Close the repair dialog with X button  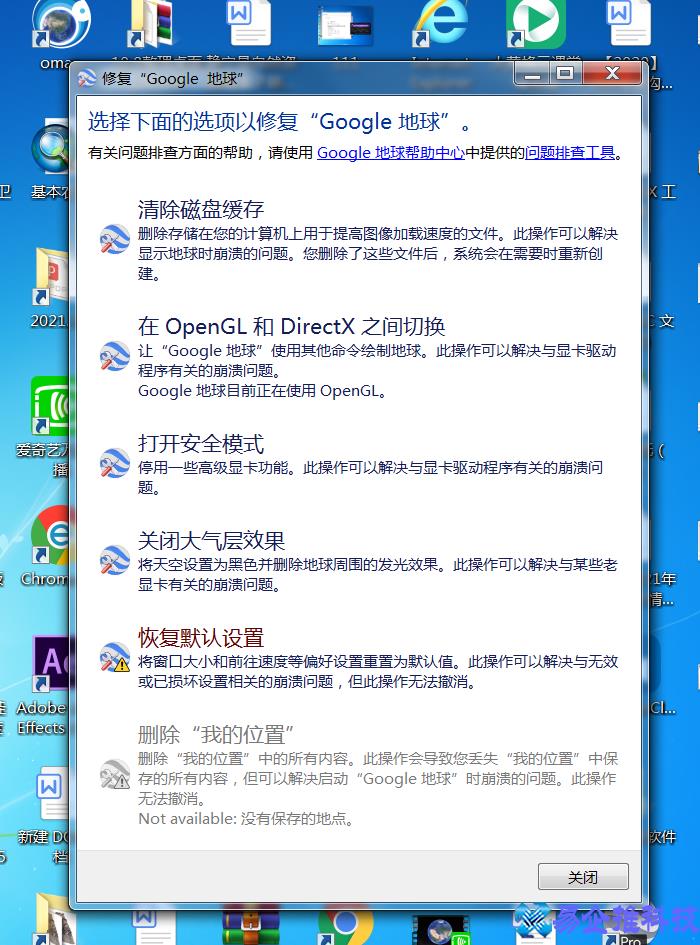612,74
